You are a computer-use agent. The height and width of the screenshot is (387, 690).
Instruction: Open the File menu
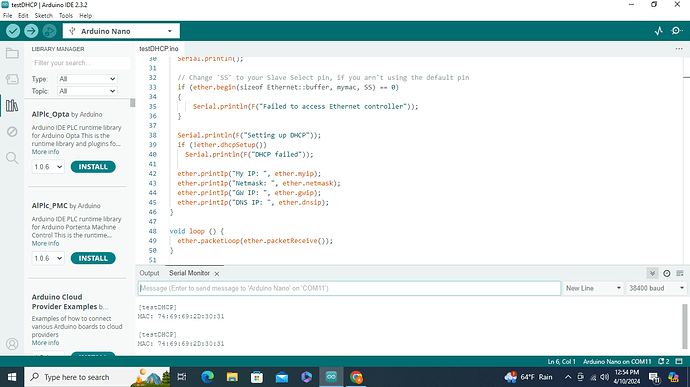tap(7, 15)
